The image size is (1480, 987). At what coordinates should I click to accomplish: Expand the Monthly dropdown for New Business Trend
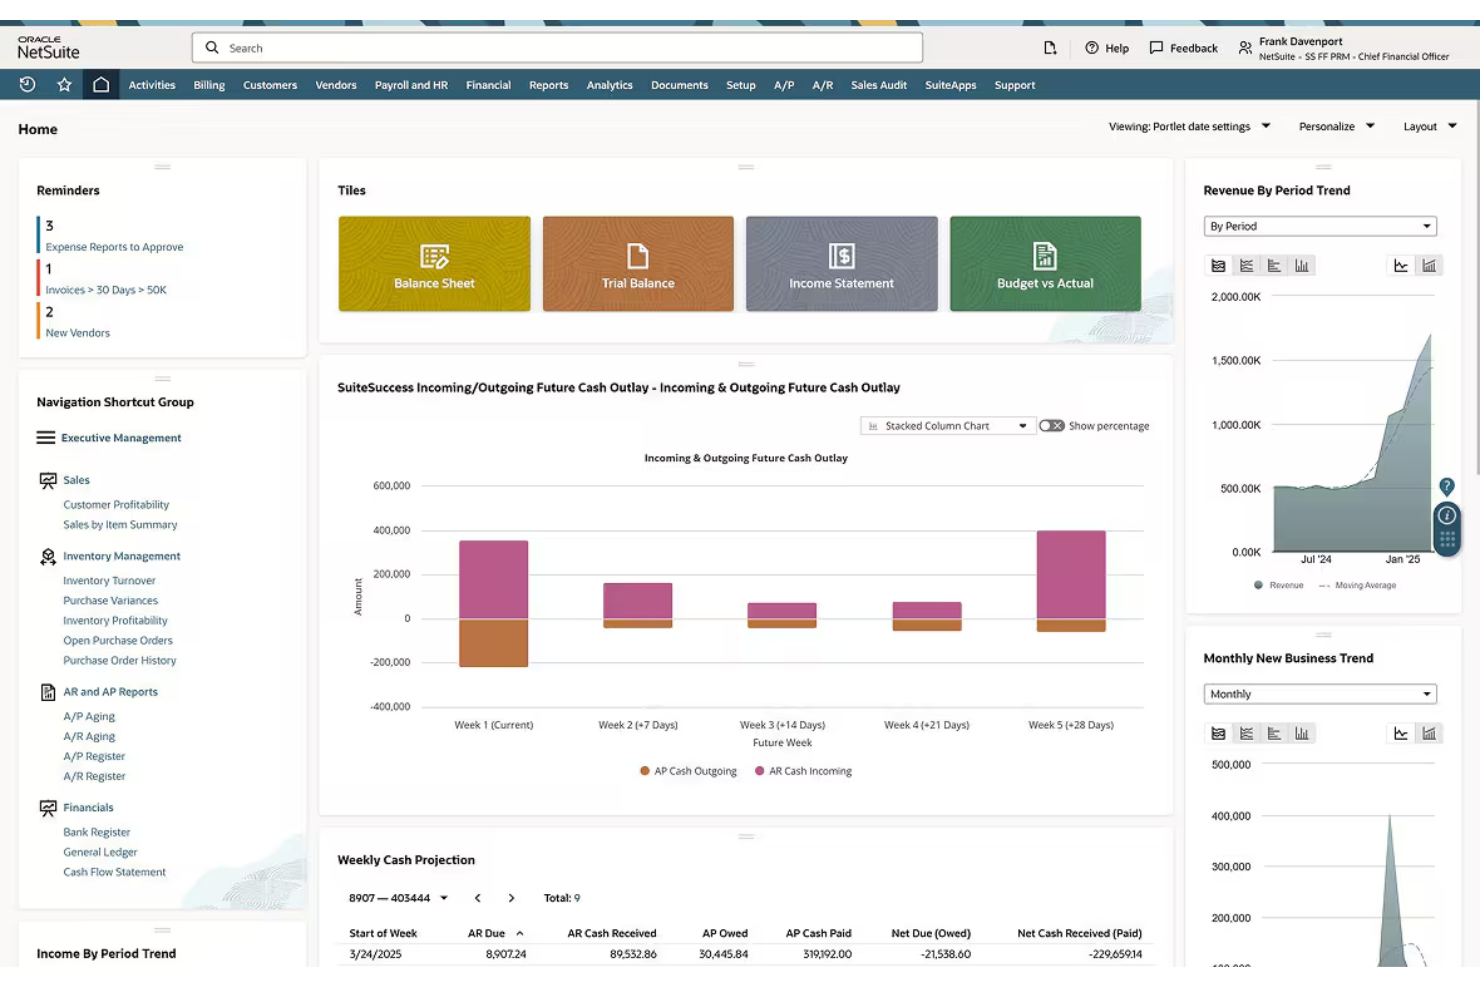click(1319, 693)
